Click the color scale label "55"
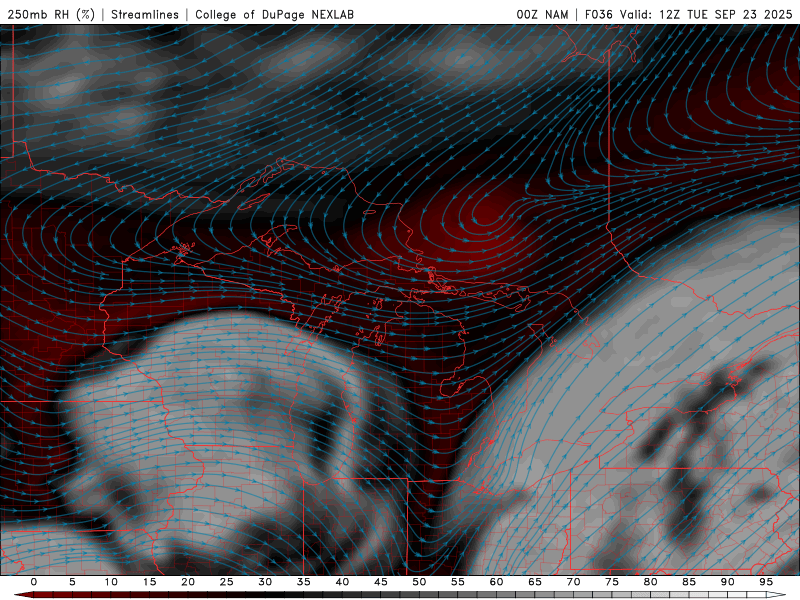Viewport: 800px width, 600px height. coord(458,582)
